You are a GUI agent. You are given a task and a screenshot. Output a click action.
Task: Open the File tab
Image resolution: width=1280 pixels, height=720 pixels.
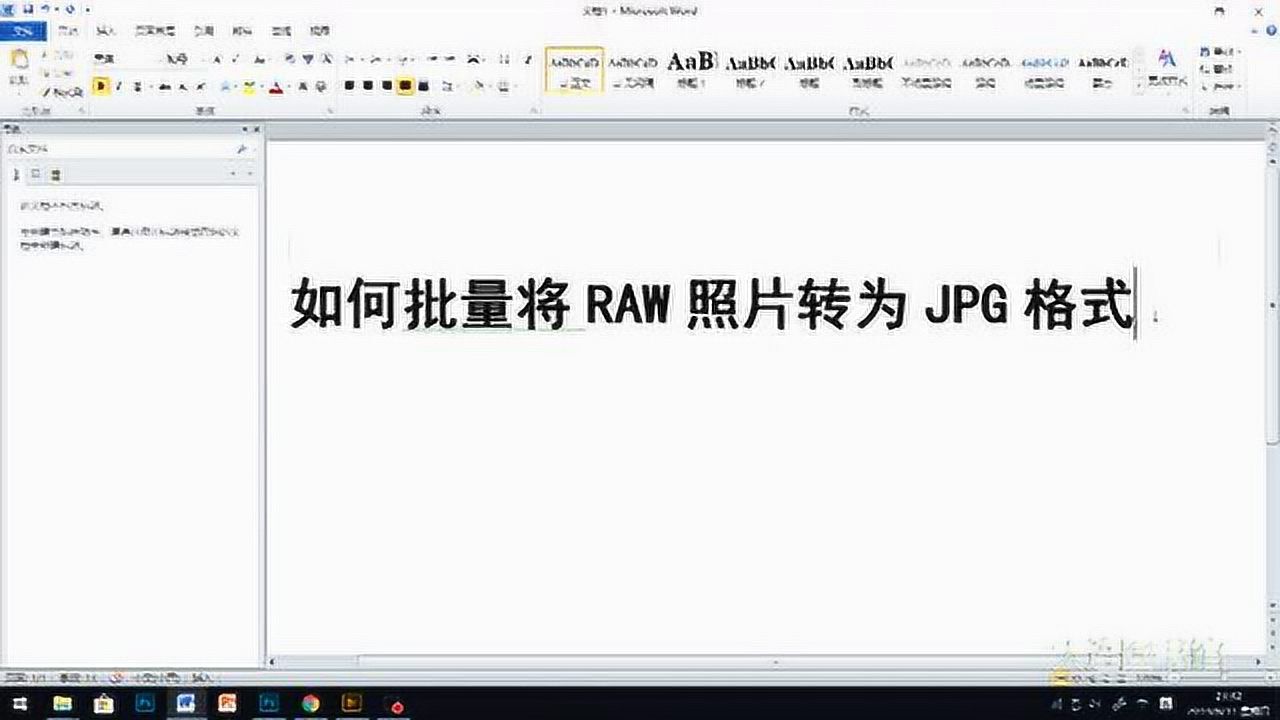point(24,32)
